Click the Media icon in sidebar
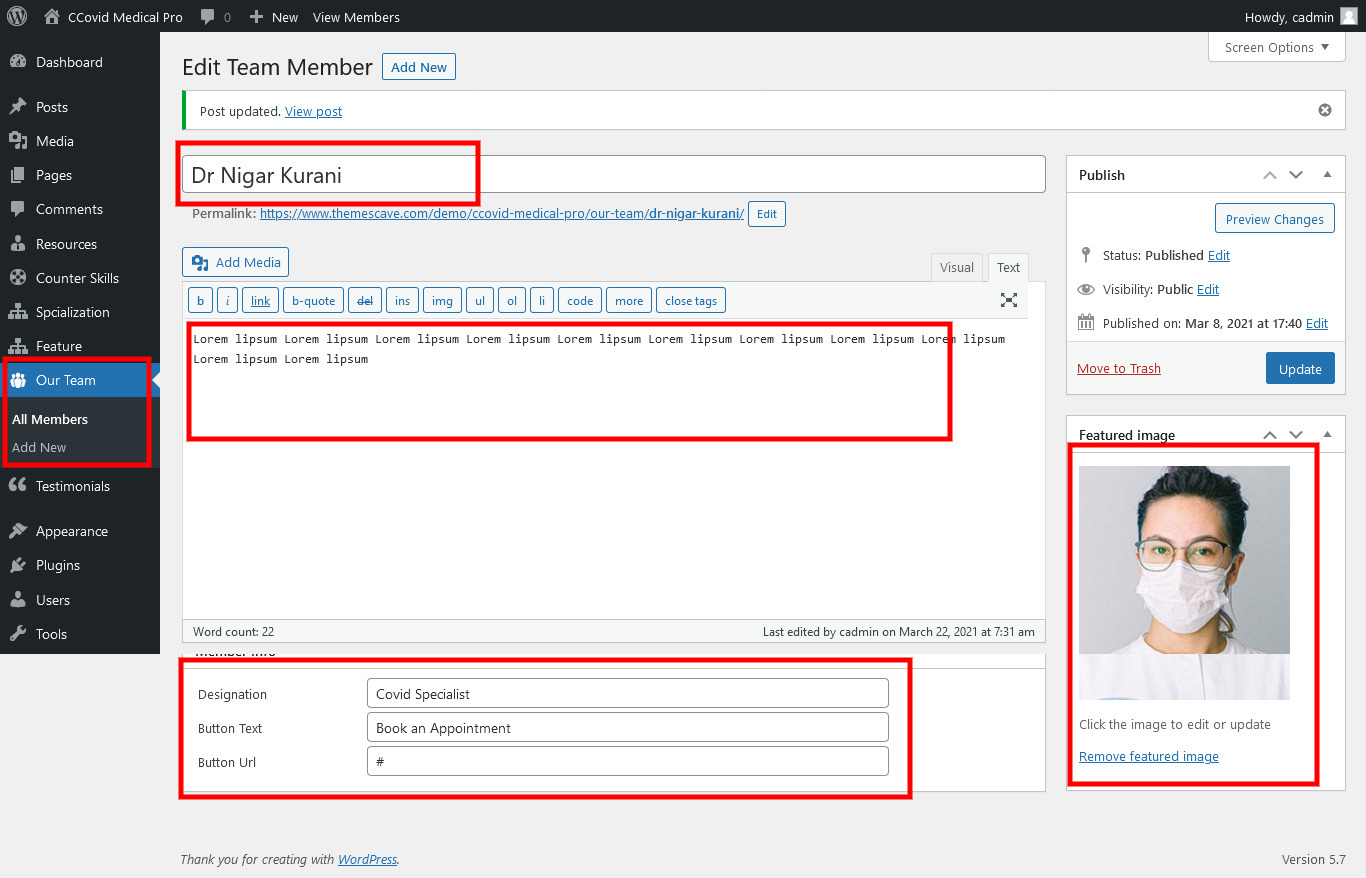Viewport: 1366px width, 878px height. [x=18, y=141]
